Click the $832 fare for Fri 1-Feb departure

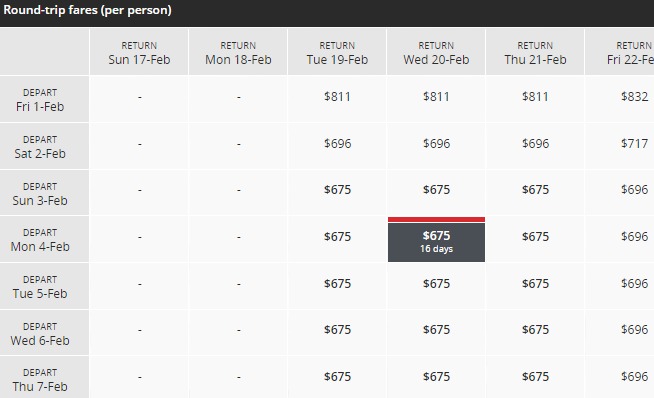coord(634,99)
